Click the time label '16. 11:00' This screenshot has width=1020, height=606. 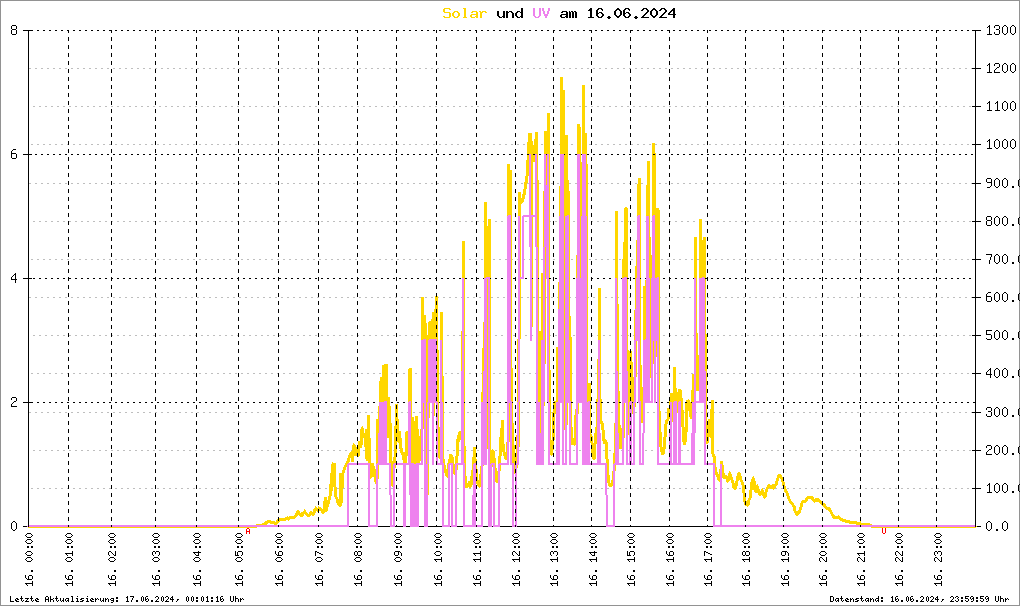click(477, 559)
